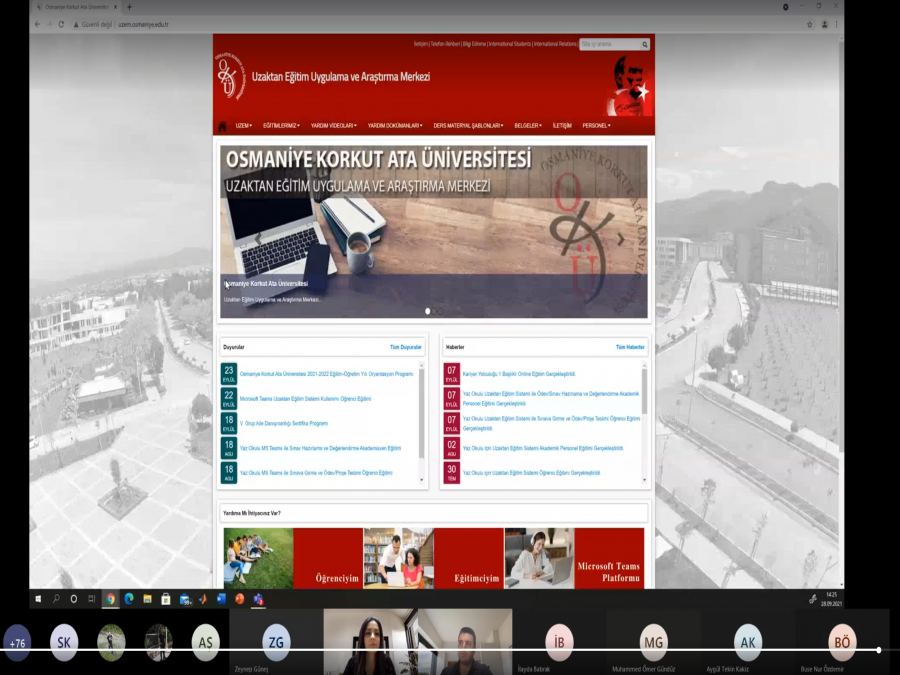Expand YARDIM DOKÜMANLARI menu
This screenshot has height=675, width=900.
point(395,126)
